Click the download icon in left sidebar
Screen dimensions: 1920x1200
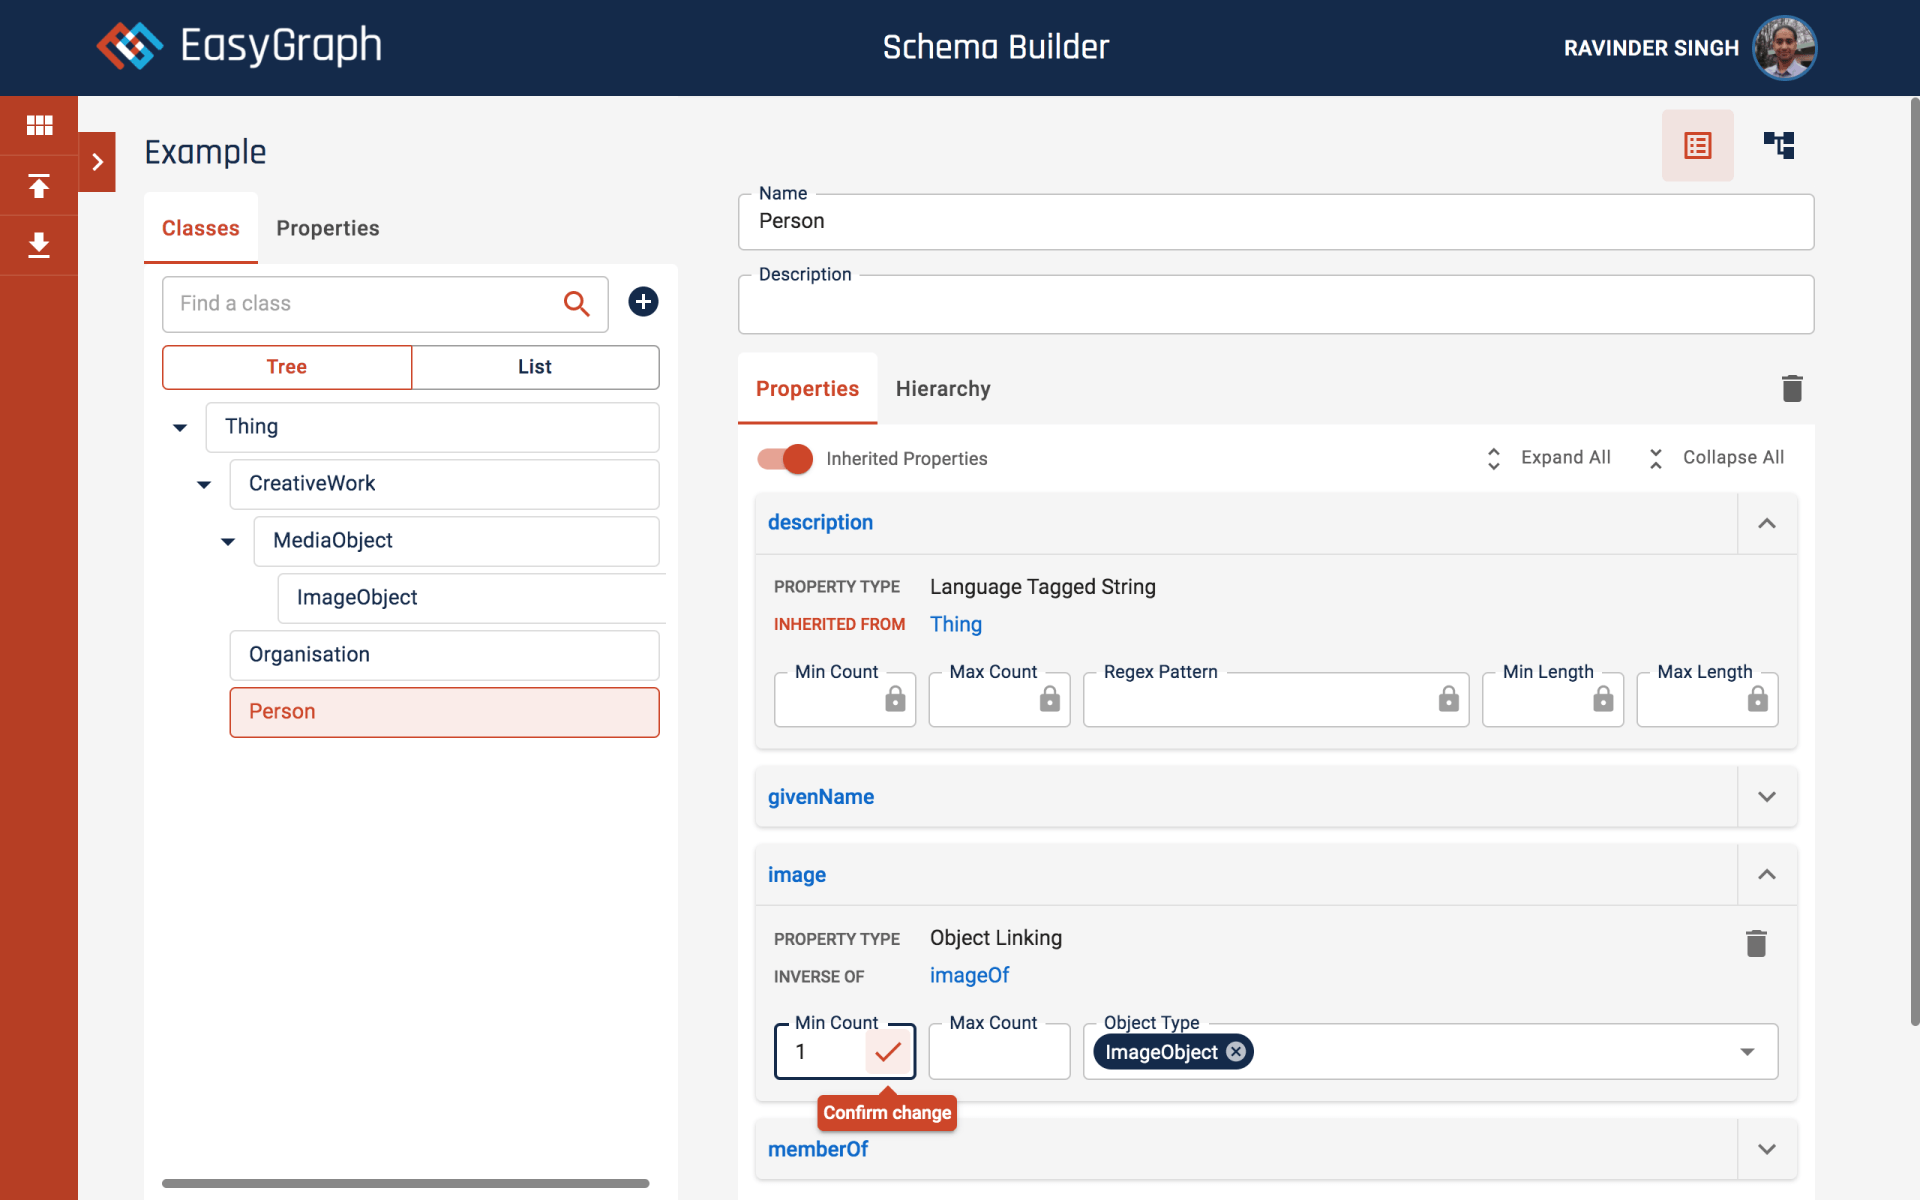[39, 245]
